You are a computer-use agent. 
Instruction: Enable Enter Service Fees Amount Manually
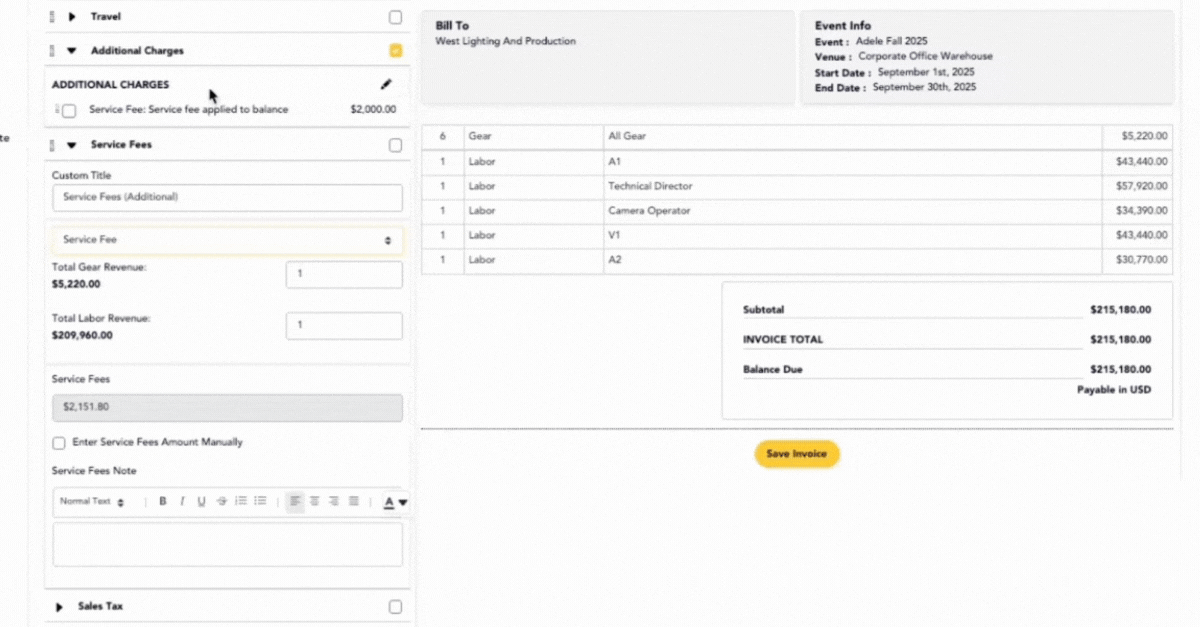[x=60, y=442]
